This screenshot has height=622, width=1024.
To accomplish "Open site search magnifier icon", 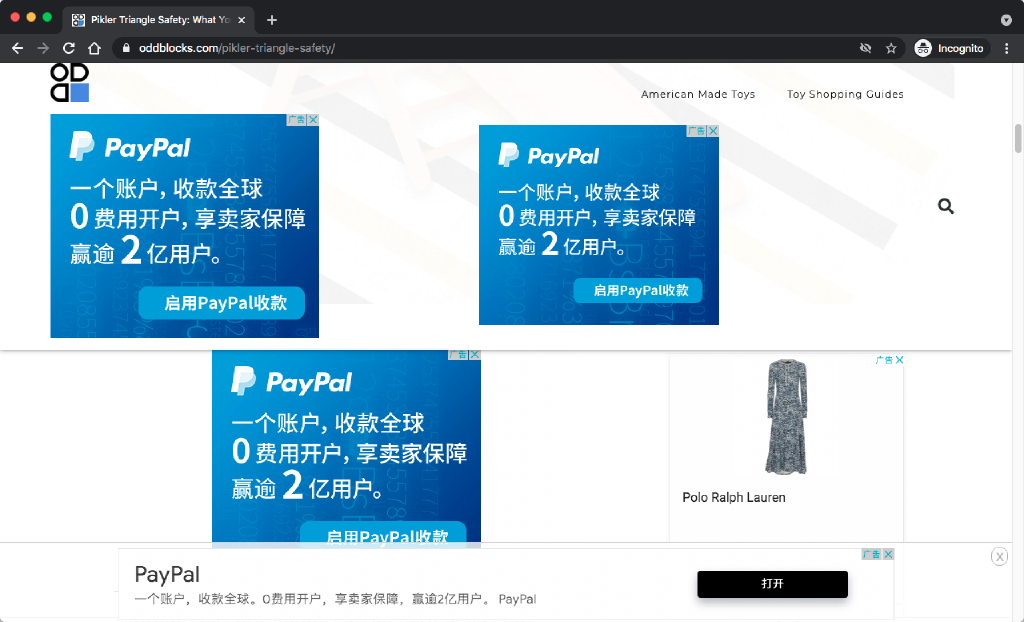I will pyautogui.click(x=946, y=206).
